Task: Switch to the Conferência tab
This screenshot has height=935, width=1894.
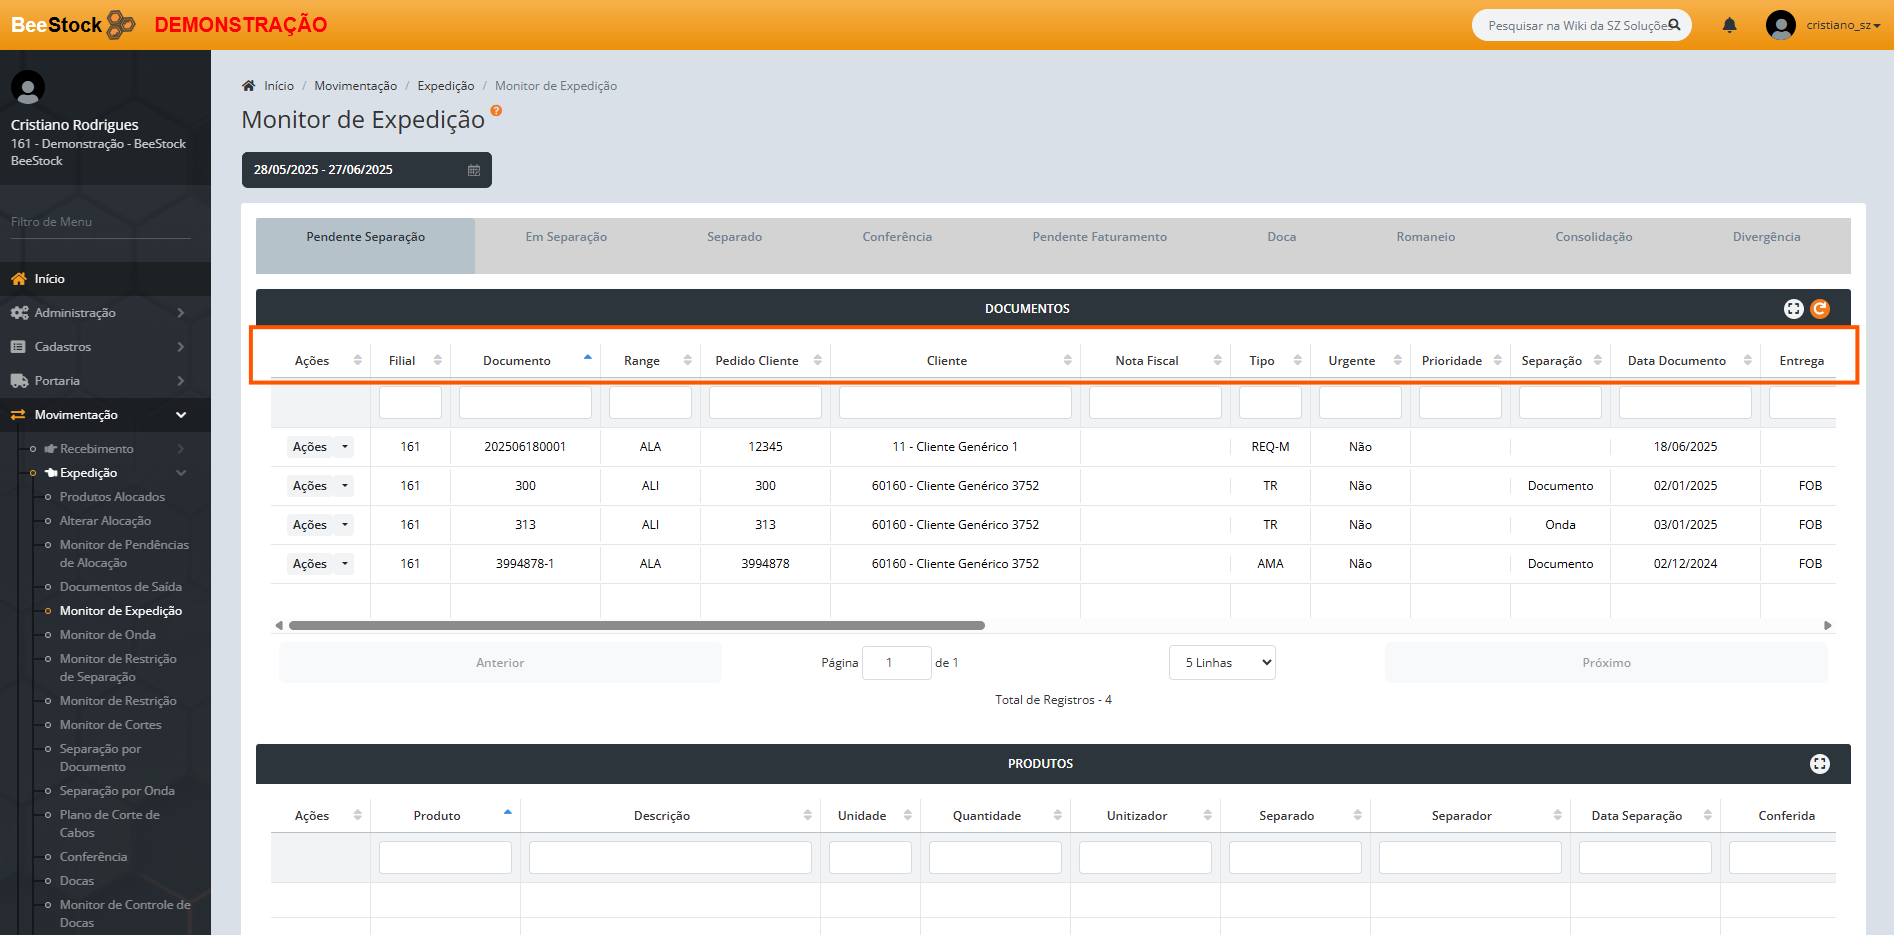Action: [897, 237]
